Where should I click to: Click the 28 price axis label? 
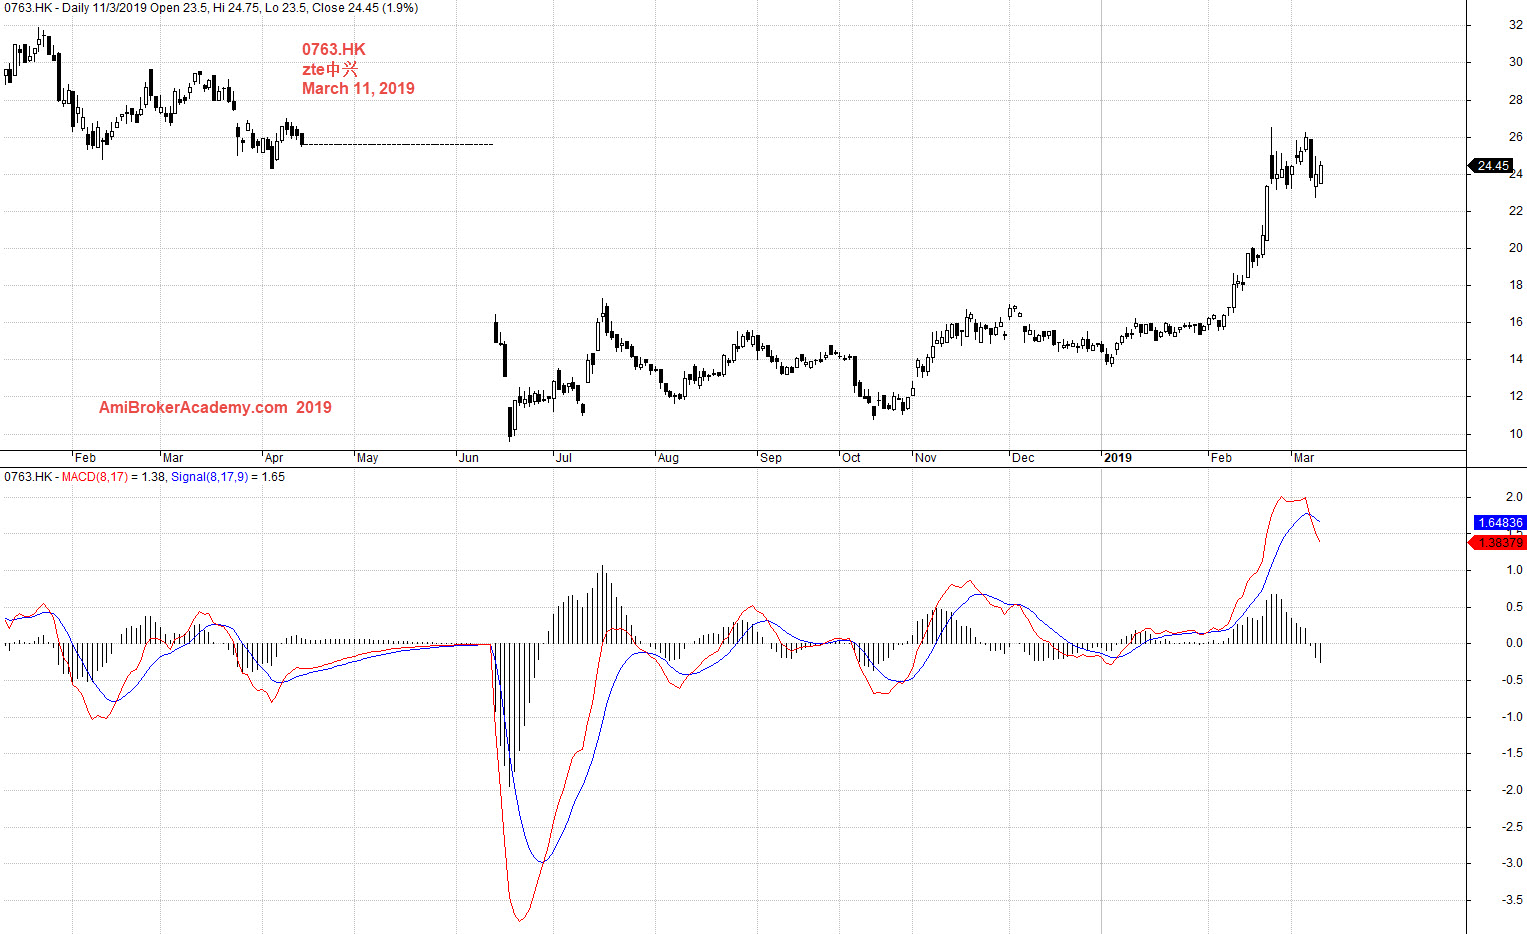click(1516, 100)
